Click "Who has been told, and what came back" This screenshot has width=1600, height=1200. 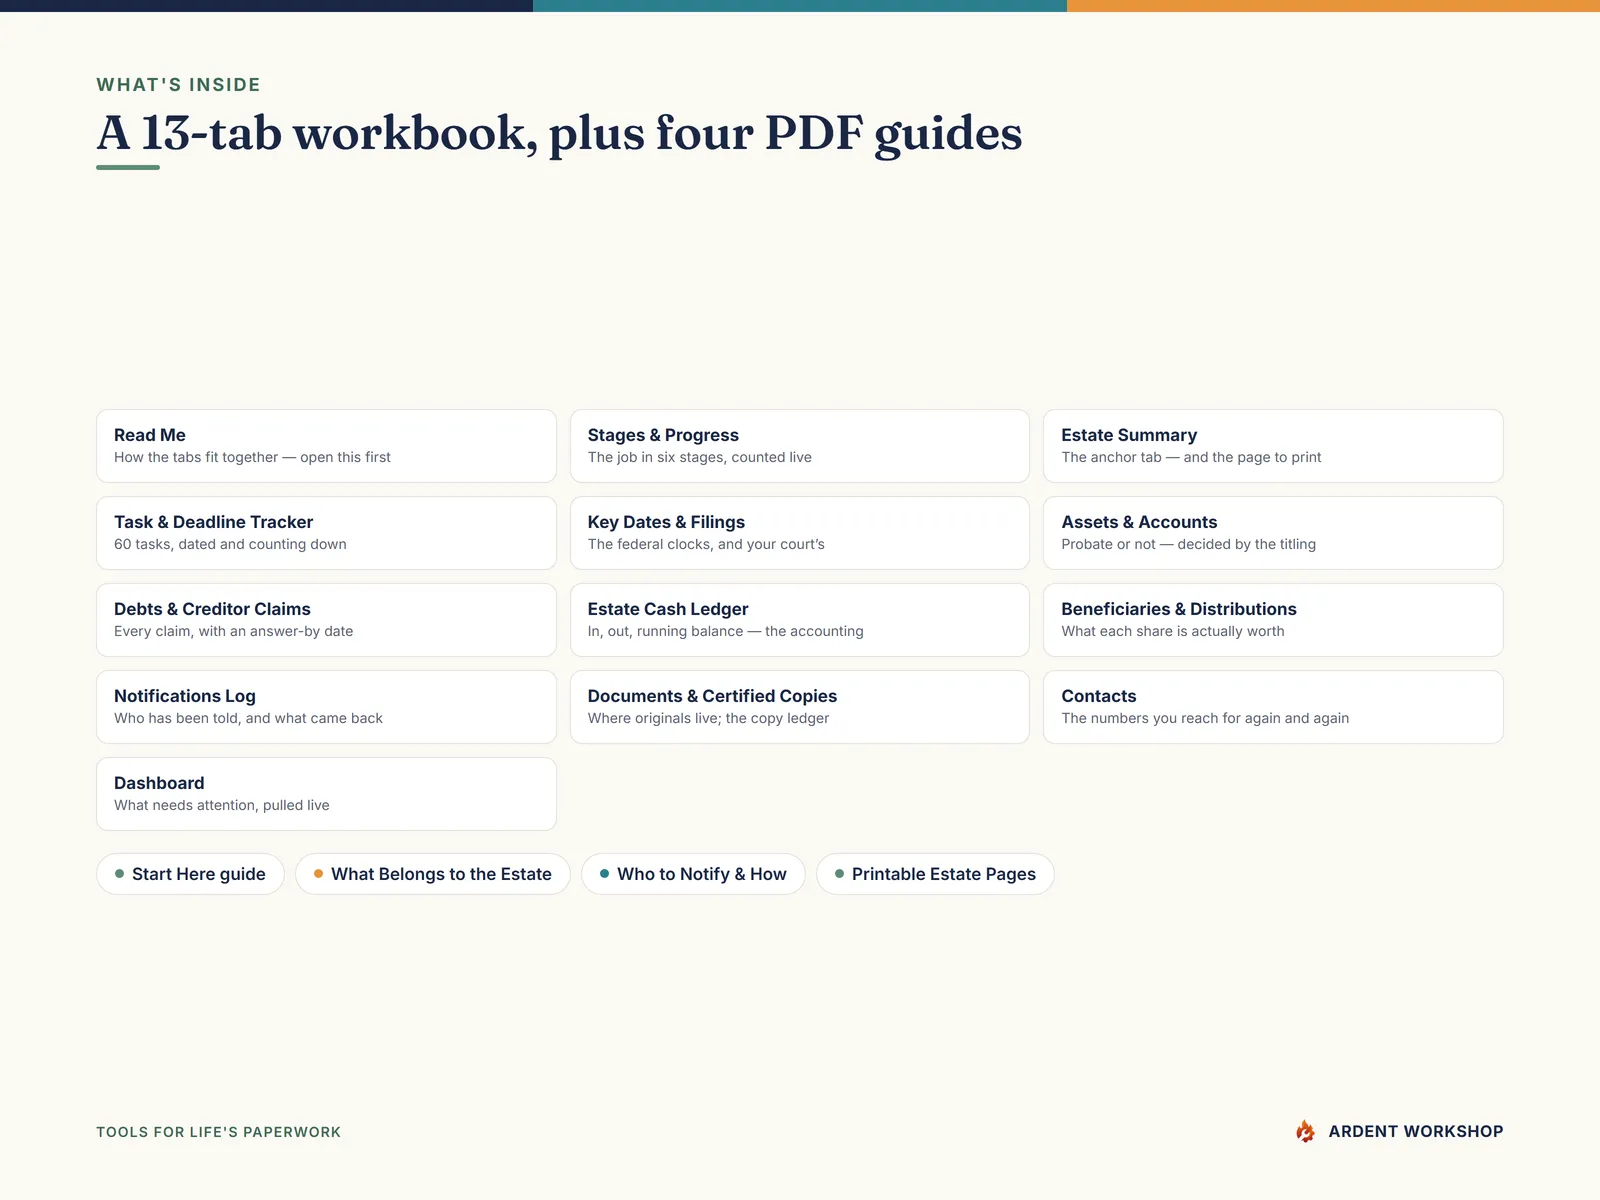coord(248,718)
